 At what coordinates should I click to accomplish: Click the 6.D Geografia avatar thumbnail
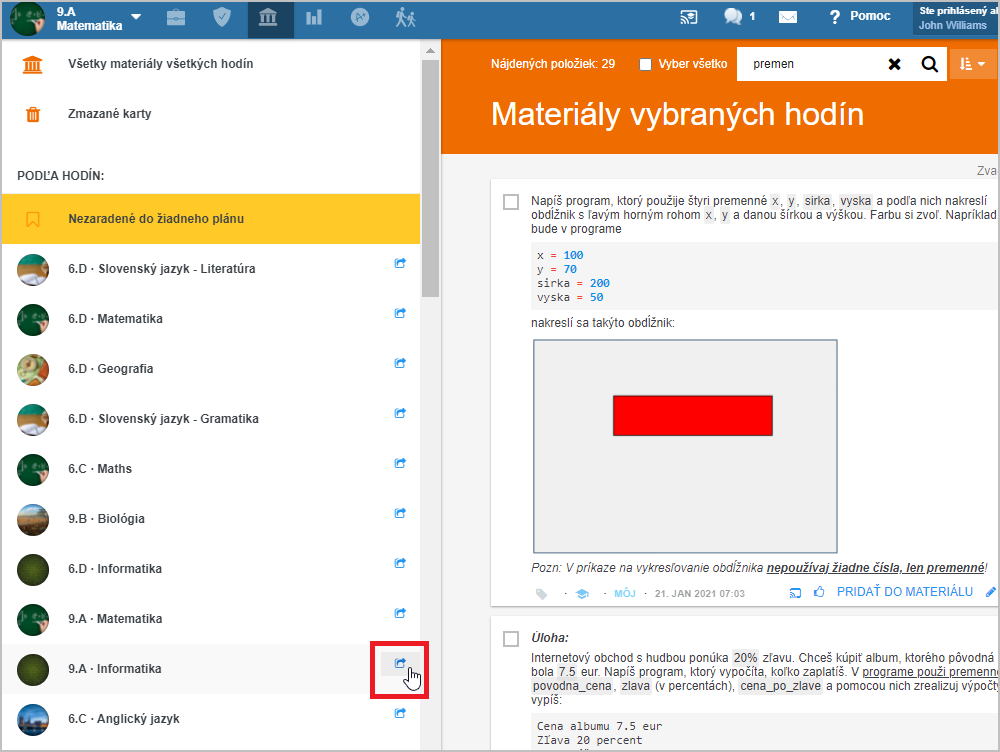click(33, 369)
